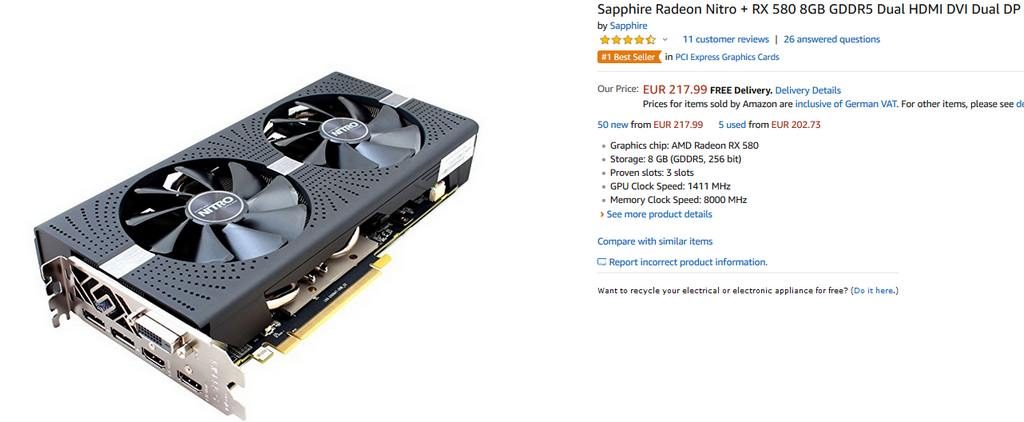The width and height of the screenshot is (1024, 422).
Task: Expand the rating dropdown chevron beside stars
Action: click(x=665, y=40)
